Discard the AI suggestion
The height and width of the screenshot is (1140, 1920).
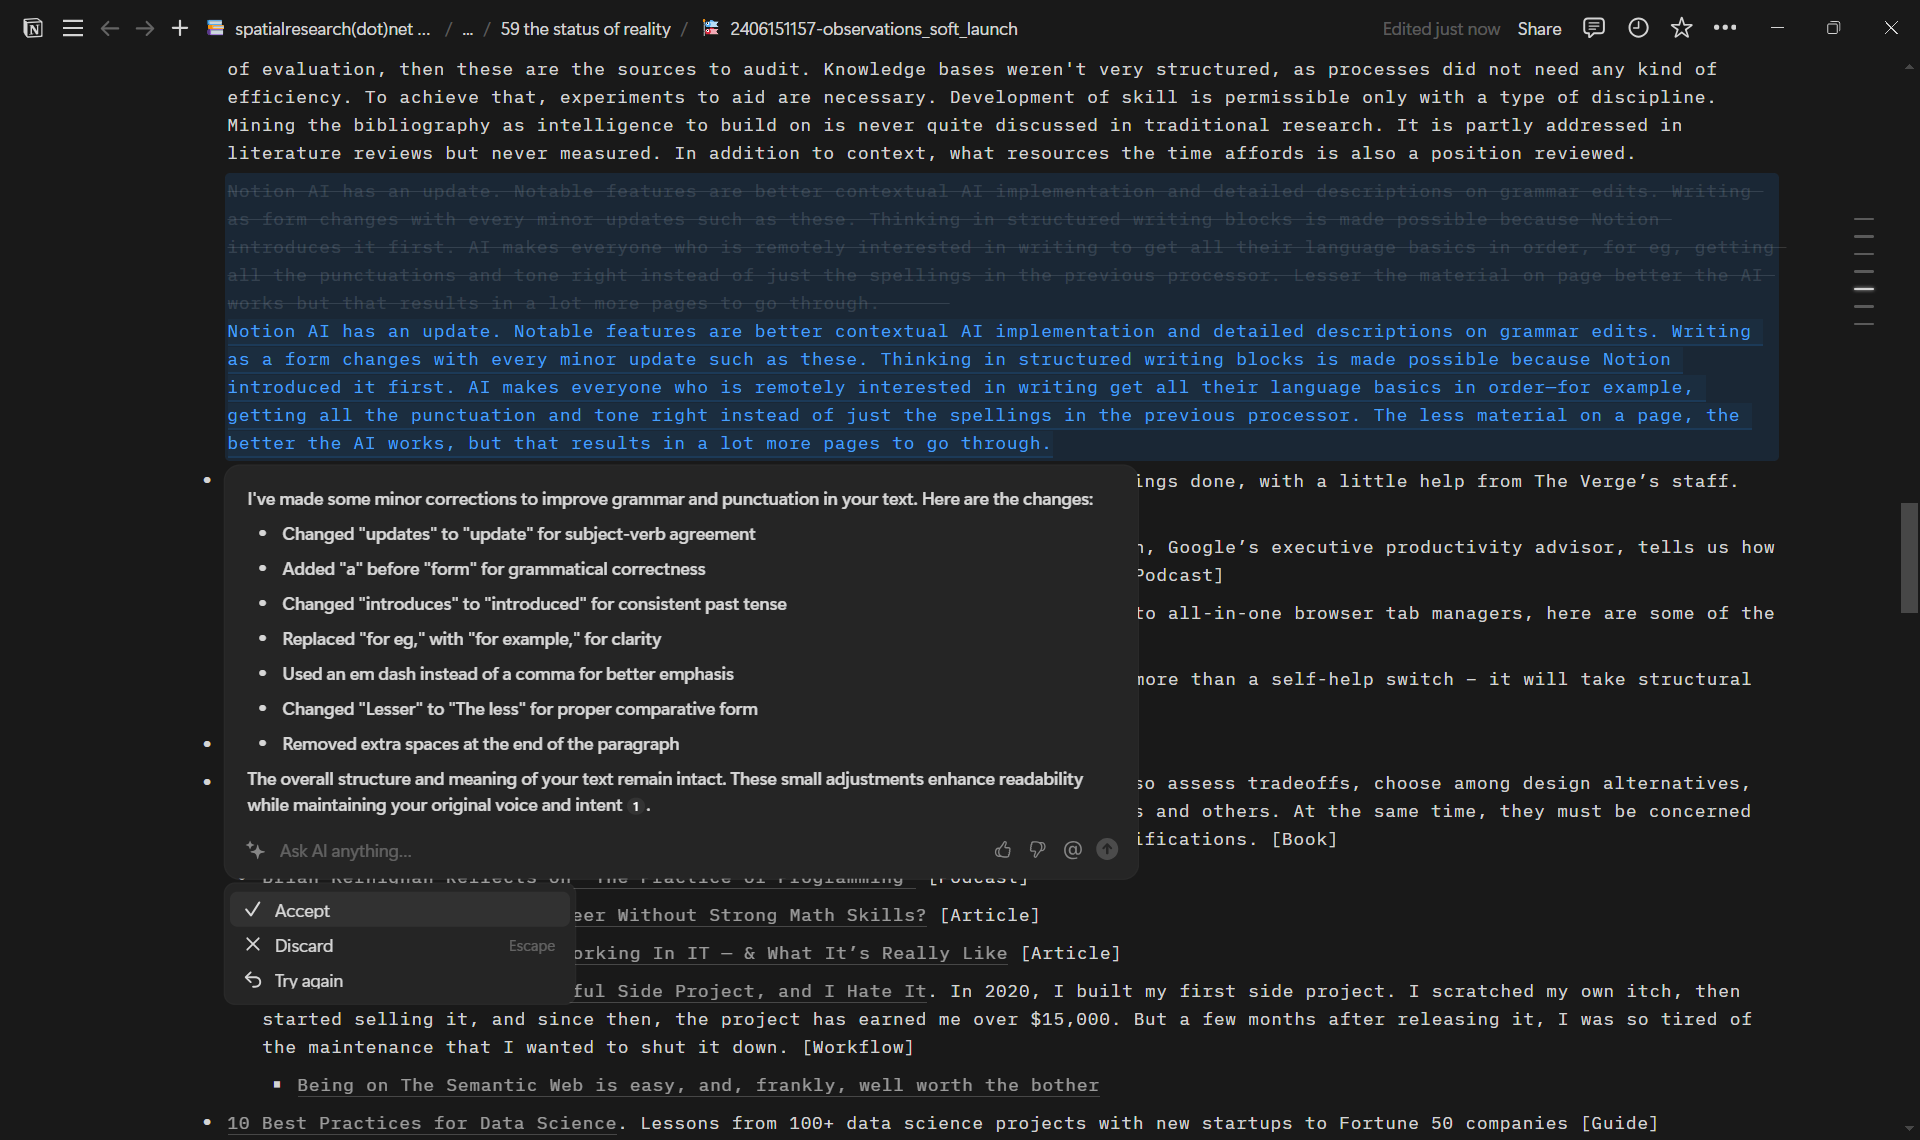(x=400, y=945)
